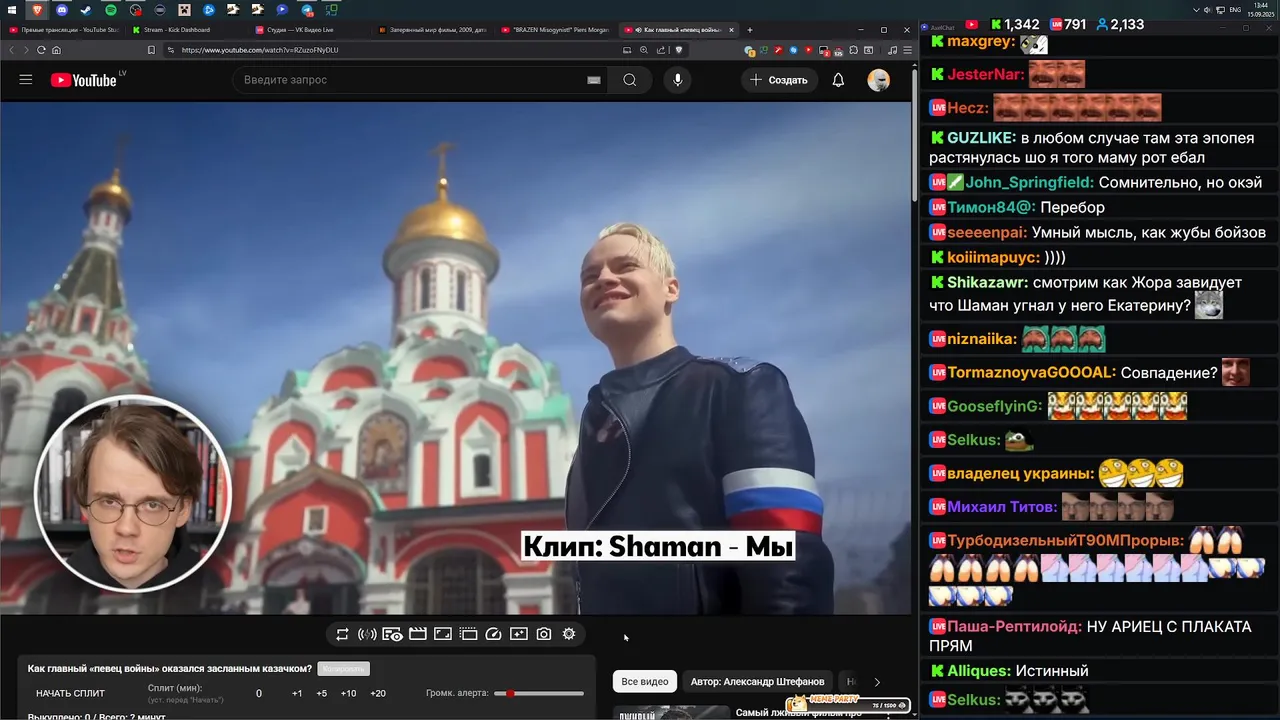Image resolution: width=1280 pixels, height=720 pixels.
Task: Click chat username Alliques
Action: [980, 670]
